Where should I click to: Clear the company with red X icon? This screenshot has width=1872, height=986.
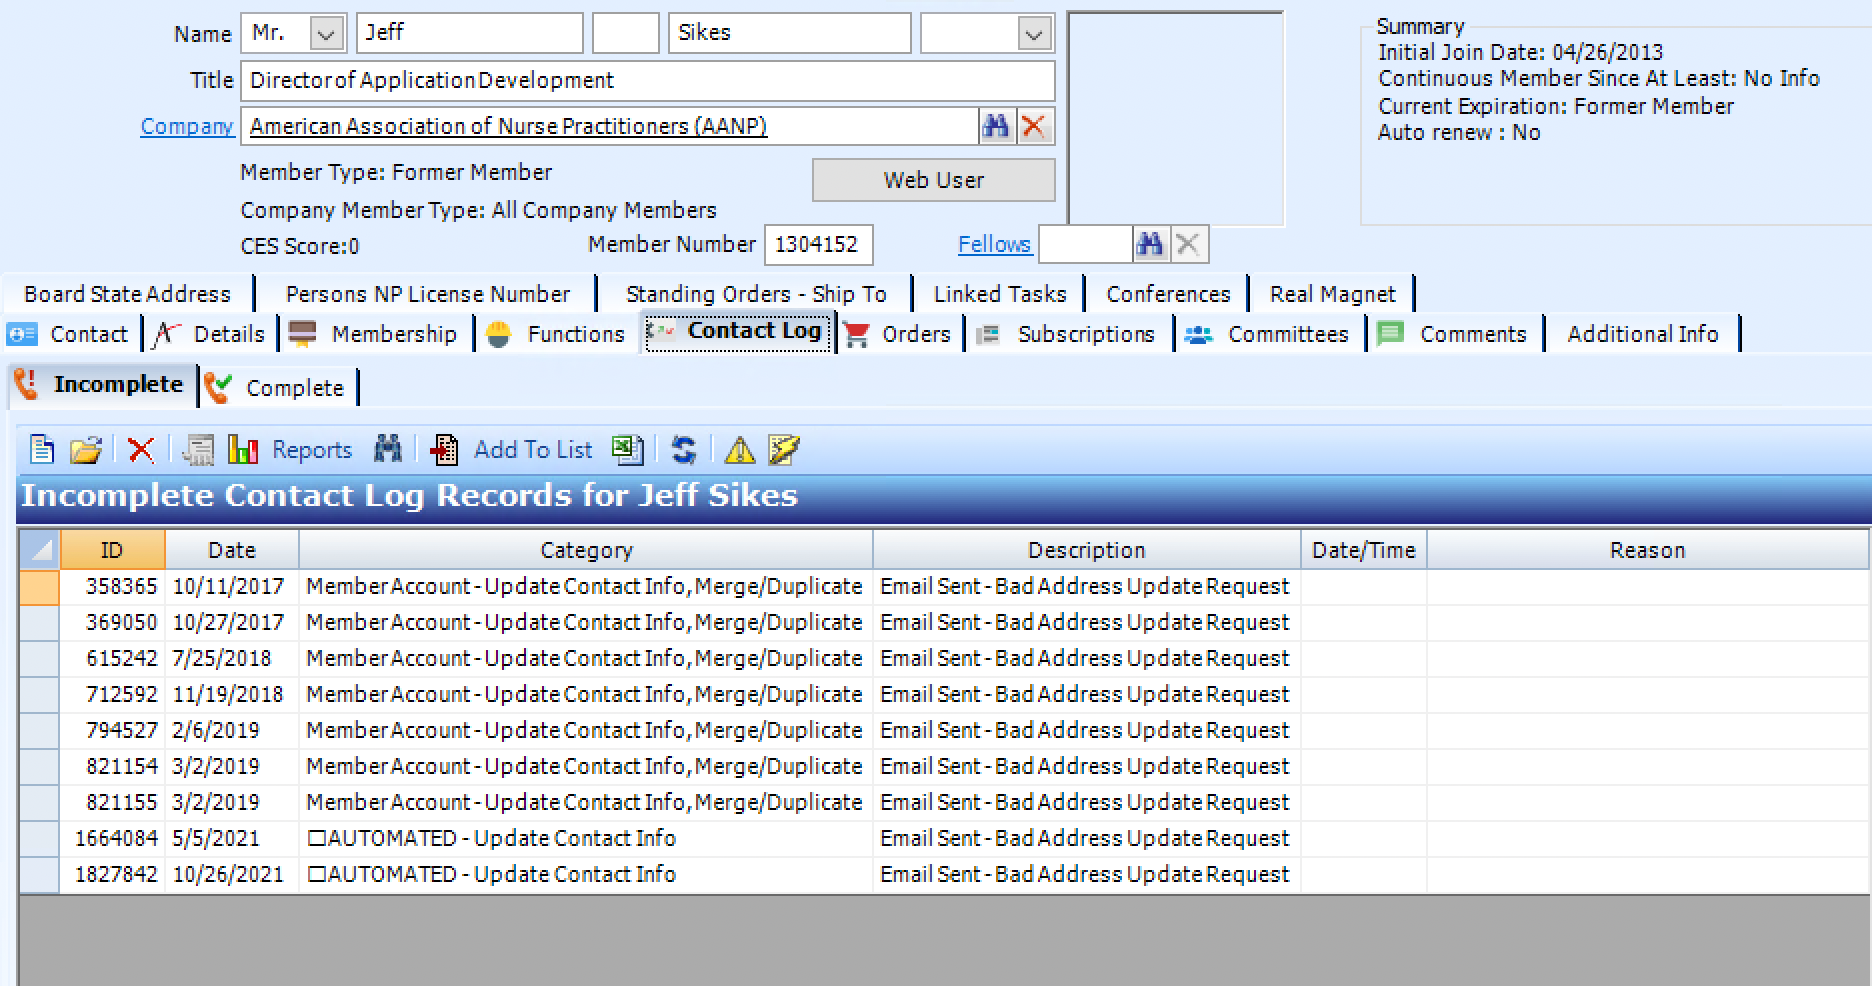point(1034,126)
